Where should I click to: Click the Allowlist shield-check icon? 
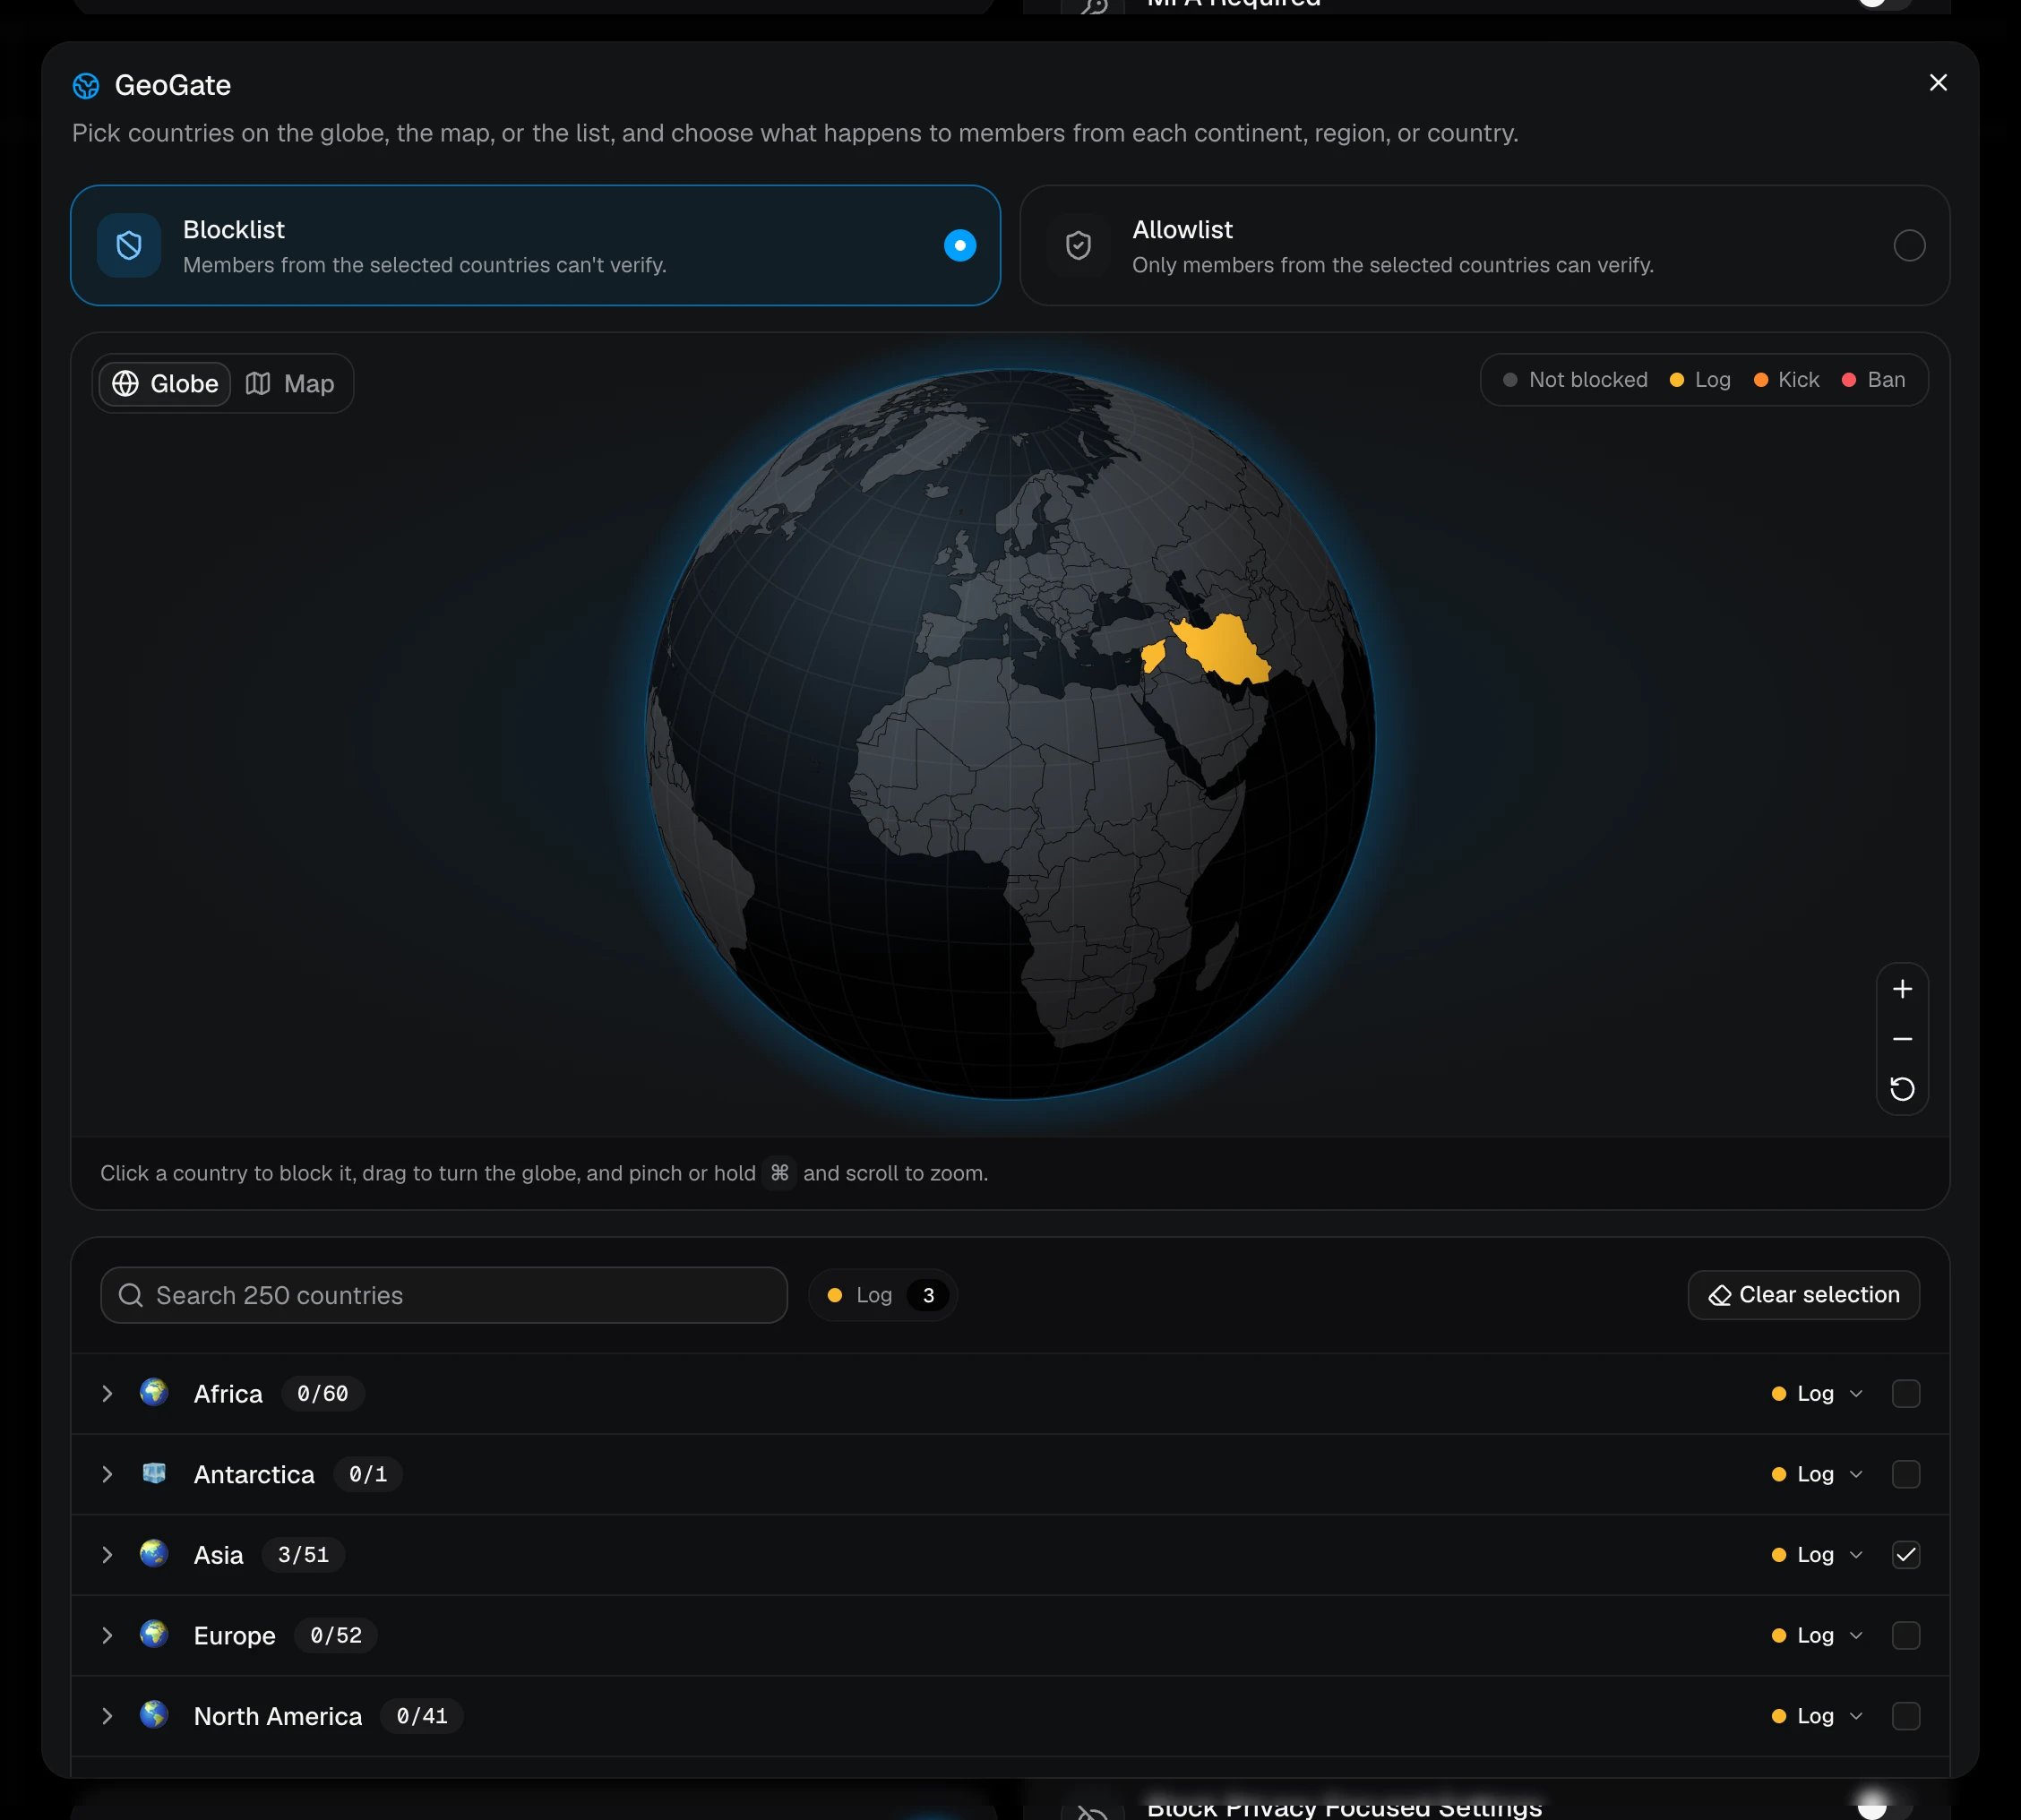(1078, 245)
